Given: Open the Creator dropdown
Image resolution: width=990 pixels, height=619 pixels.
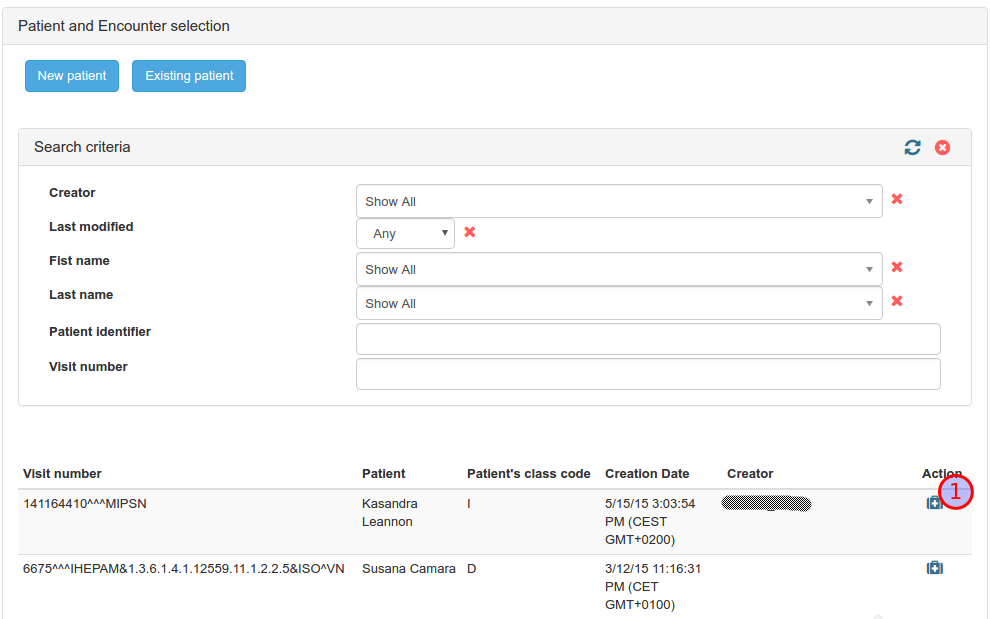Looking at the screenshot, I should click(618, 201).
